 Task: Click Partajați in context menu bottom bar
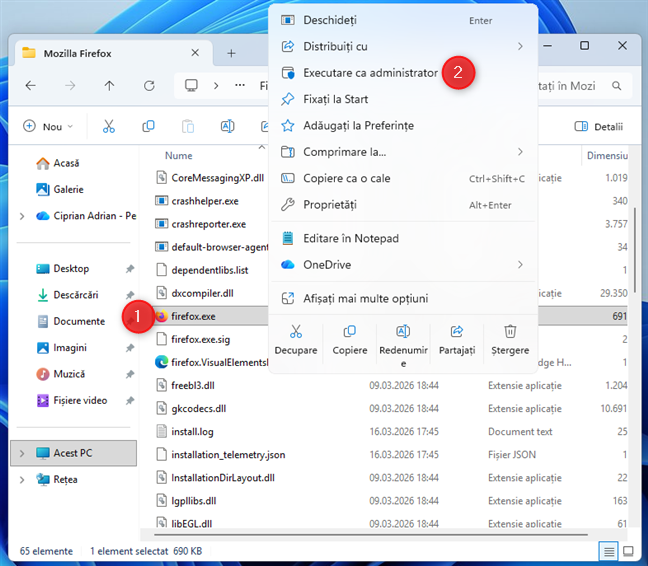(x=457, y=340)
